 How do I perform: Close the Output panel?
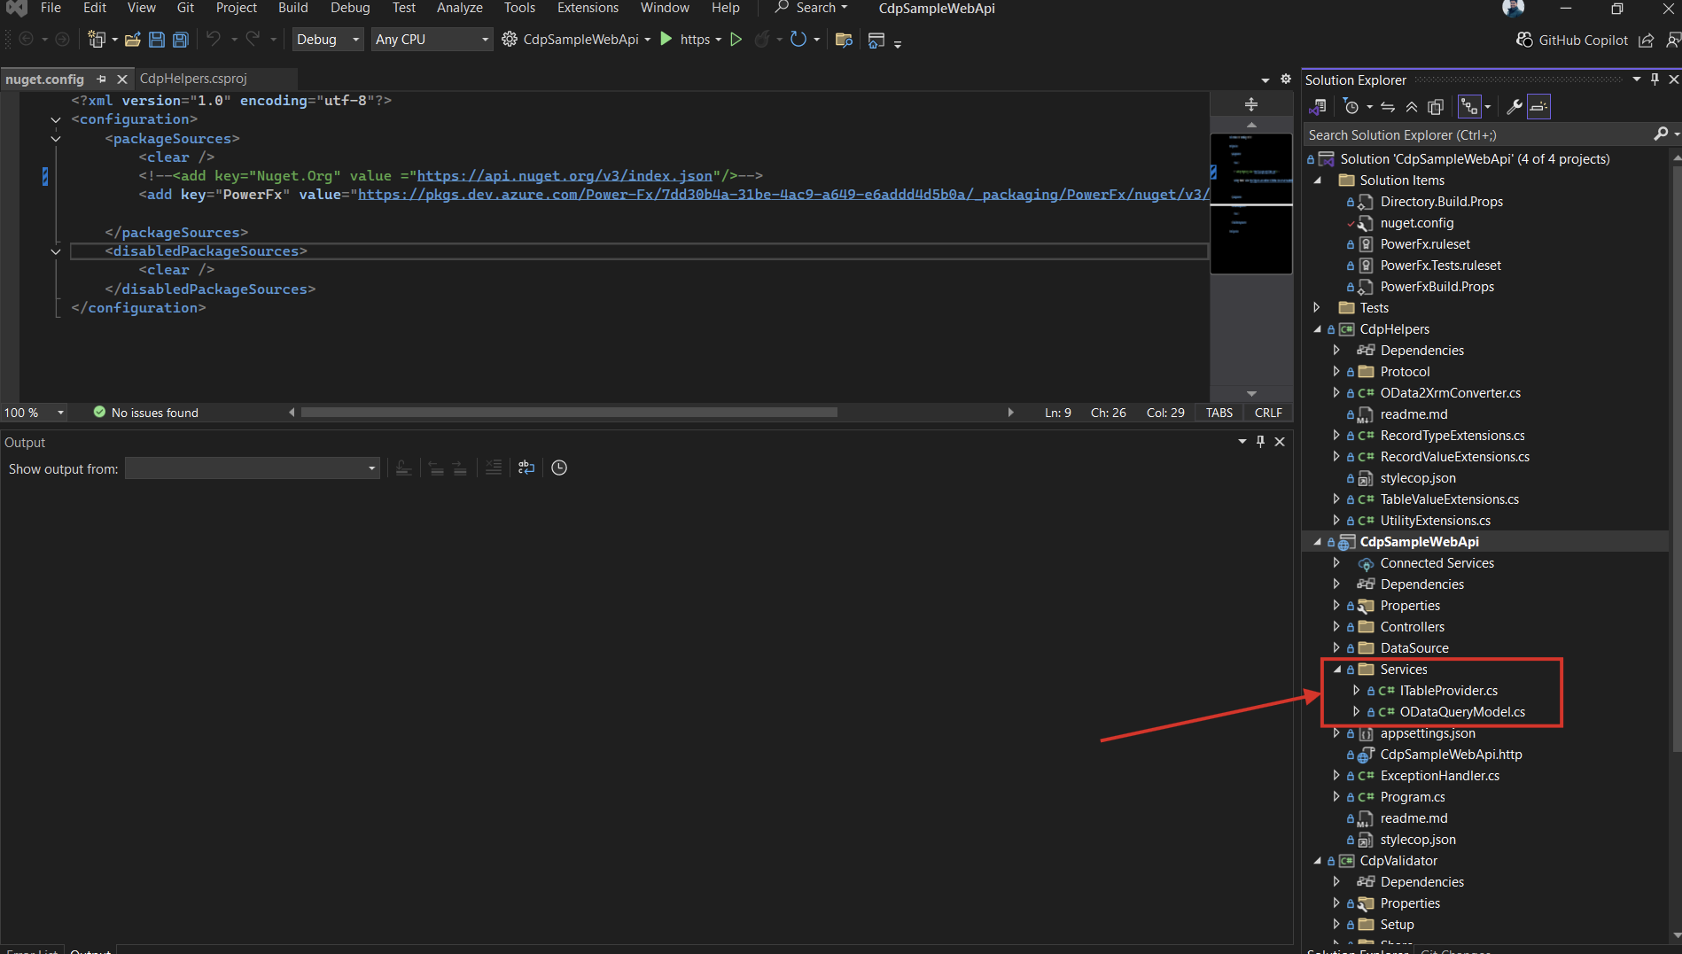tap(1279, 441)
